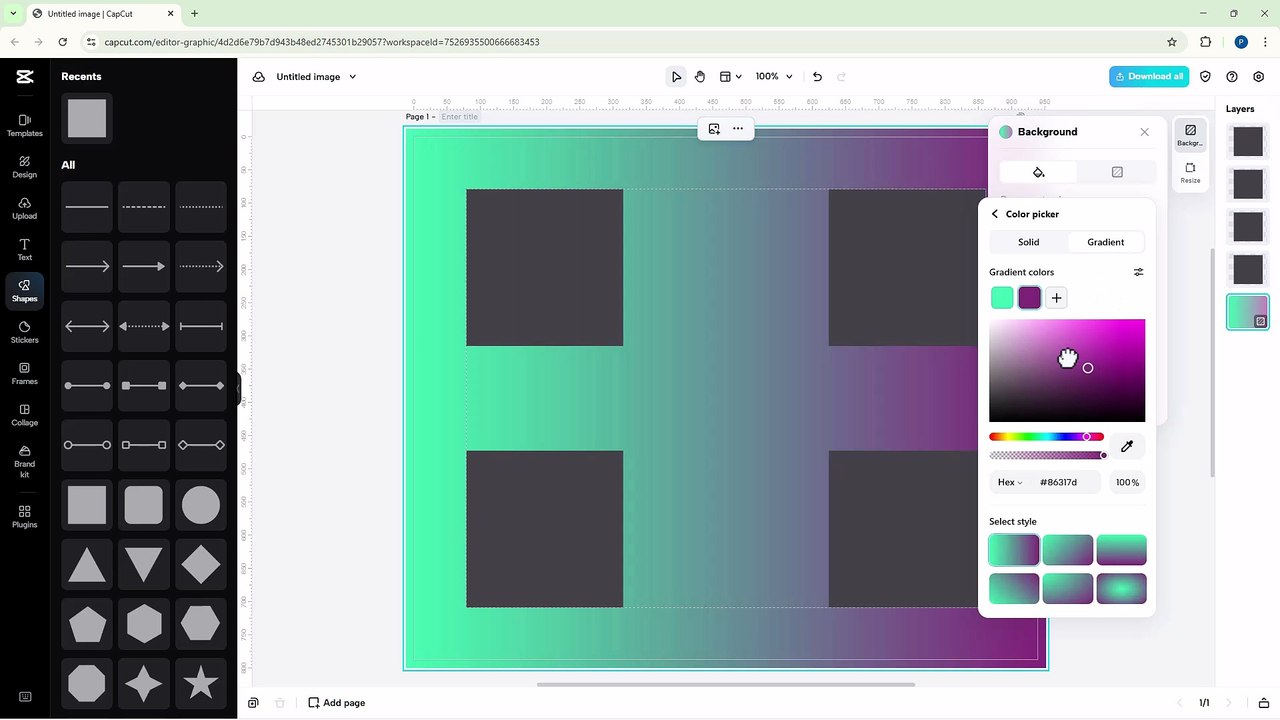Open the help question mark icon
Image resolution: width=1280 pixels, height=720 pixels.
click(x=1232, y=77)
